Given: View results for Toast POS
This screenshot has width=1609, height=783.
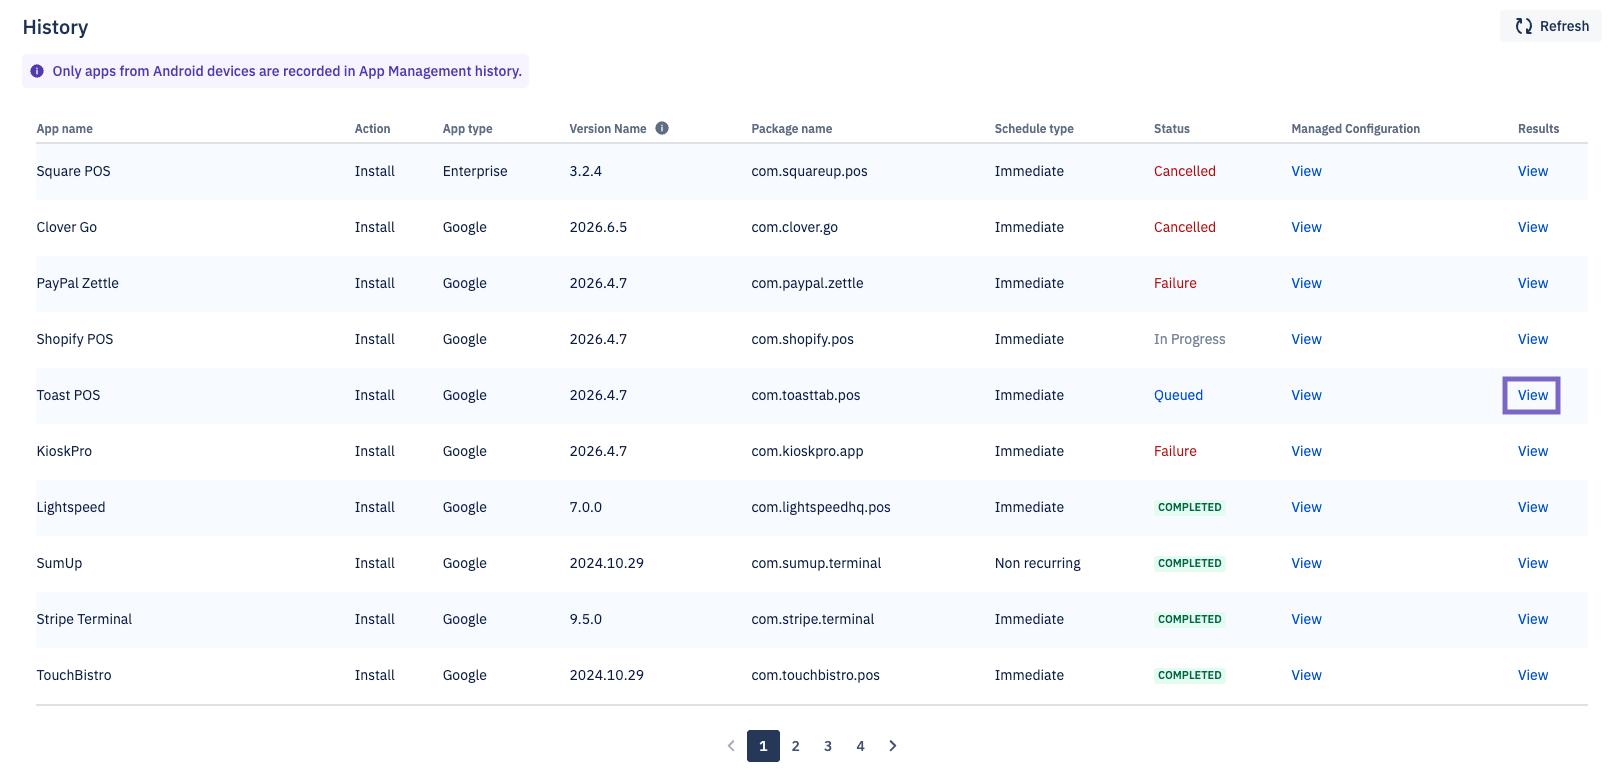Looking at the screenshot, I should tap(1532, 395).
